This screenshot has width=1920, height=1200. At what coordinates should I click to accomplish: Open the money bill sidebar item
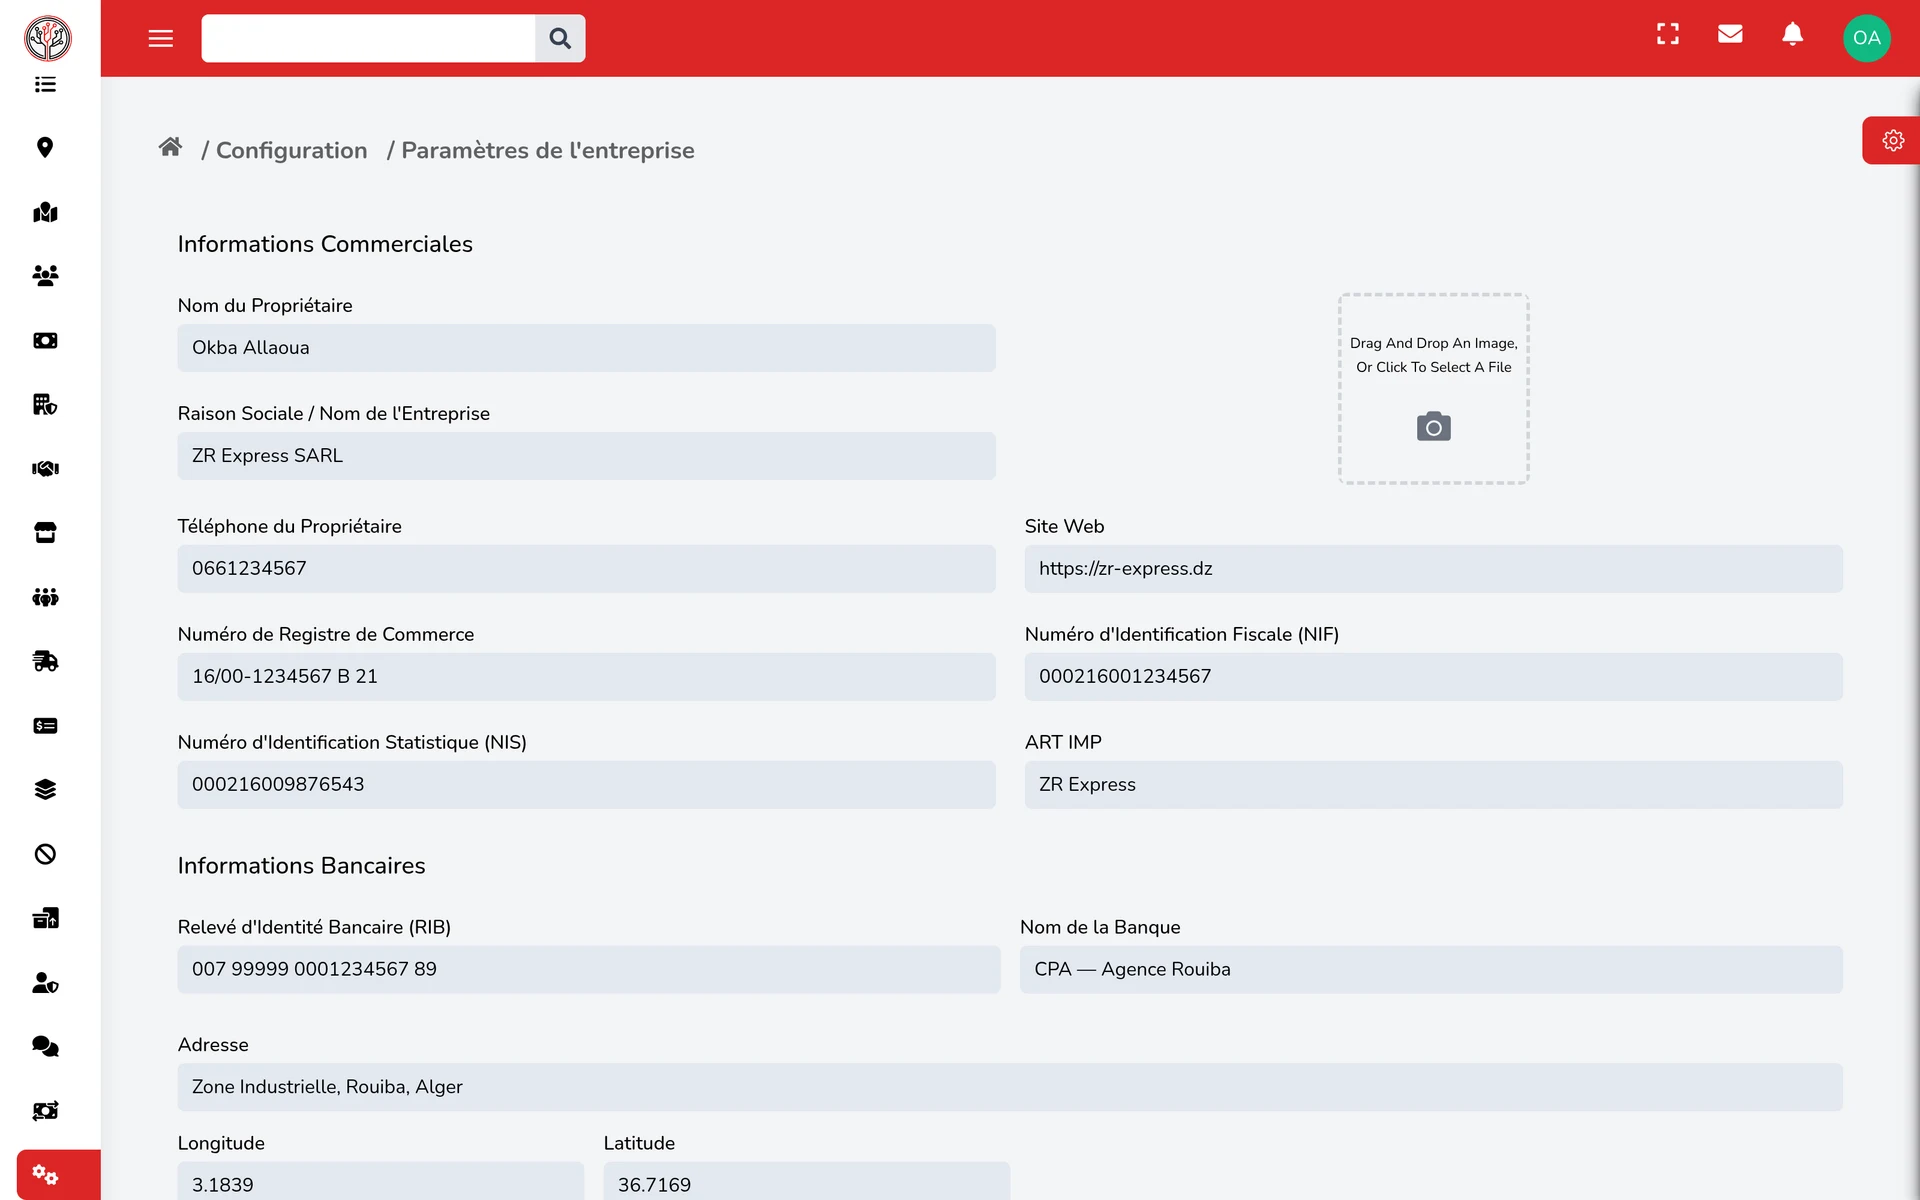[45, 341]
